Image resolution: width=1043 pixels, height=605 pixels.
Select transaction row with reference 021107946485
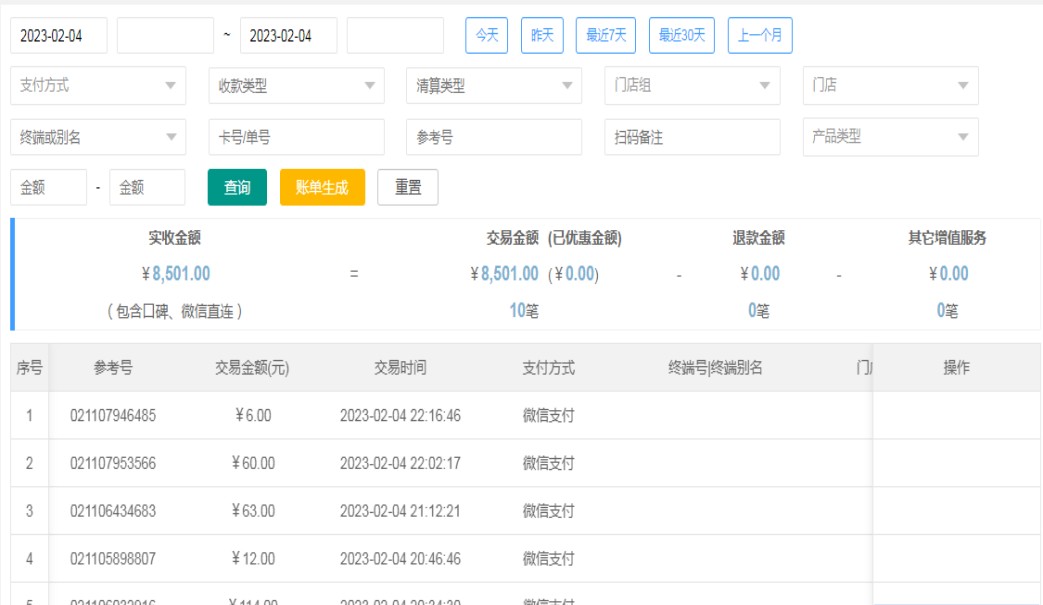pos(113,415)
